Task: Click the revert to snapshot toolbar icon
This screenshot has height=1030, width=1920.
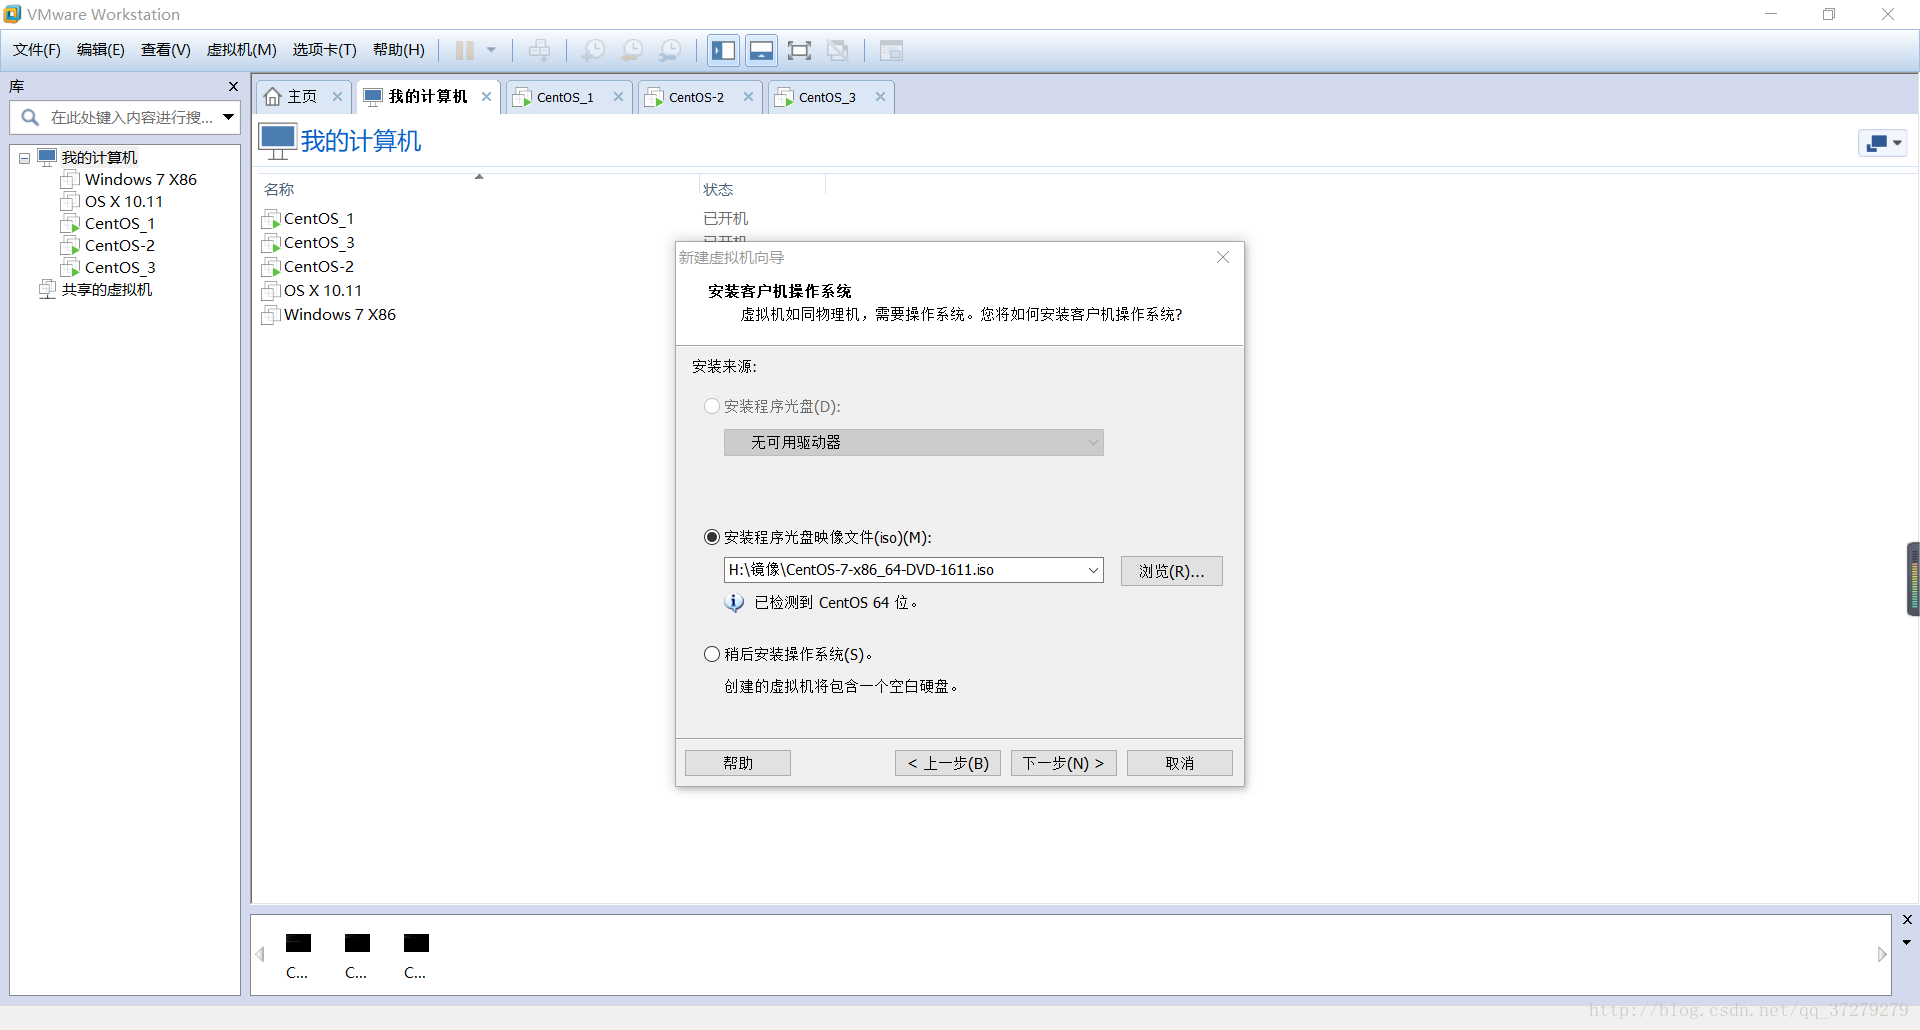Action: click(632, 50)
